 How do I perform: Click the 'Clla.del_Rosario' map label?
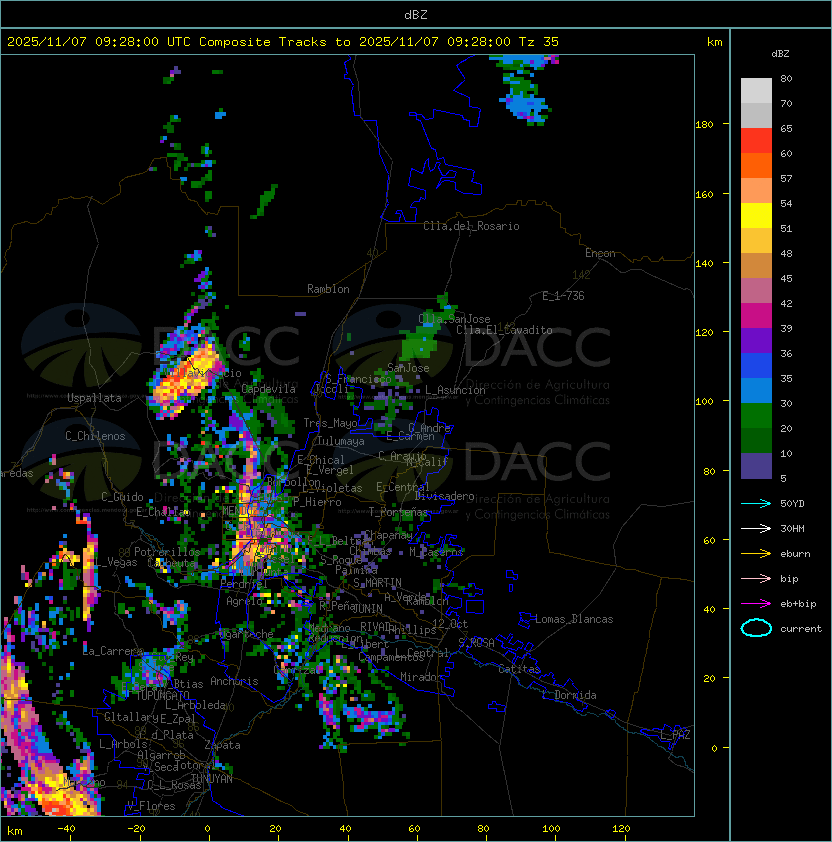(x=471, y=226)
